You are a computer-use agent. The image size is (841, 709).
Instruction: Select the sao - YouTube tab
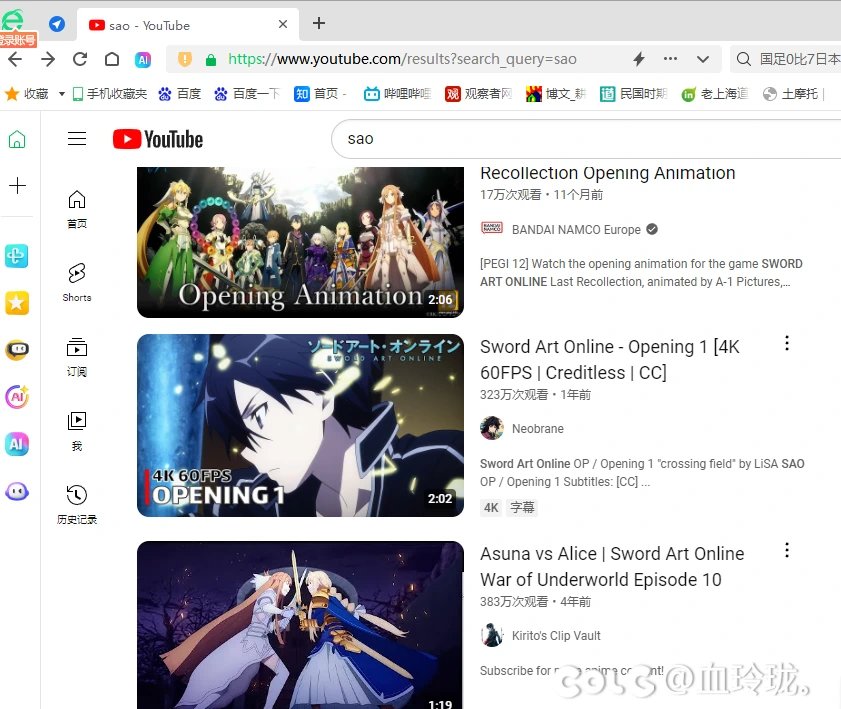188,25
